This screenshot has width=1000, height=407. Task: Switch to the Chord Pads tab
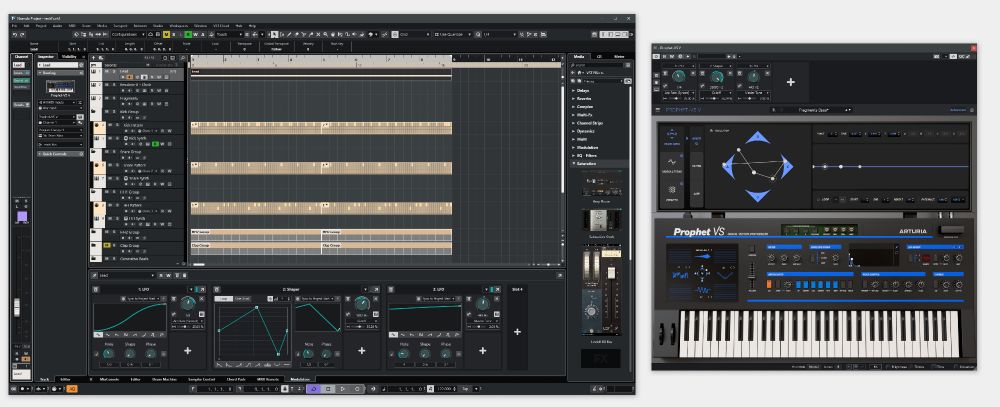pos(236,379)
